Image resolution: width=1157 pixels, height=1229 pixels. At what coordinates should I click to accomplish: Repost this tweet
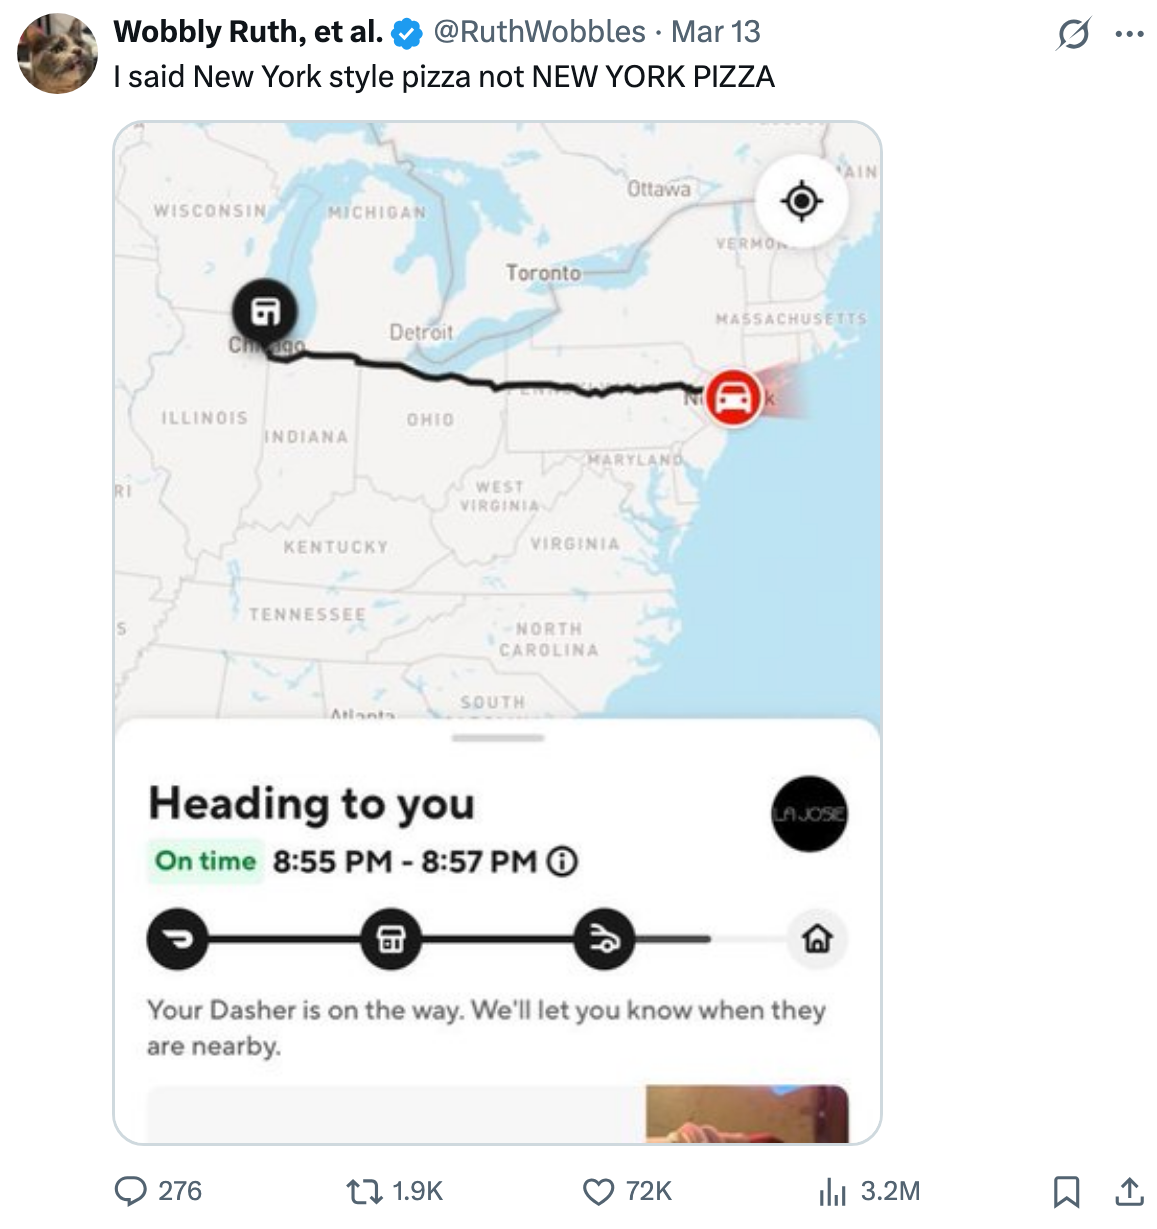[357, 1190]
